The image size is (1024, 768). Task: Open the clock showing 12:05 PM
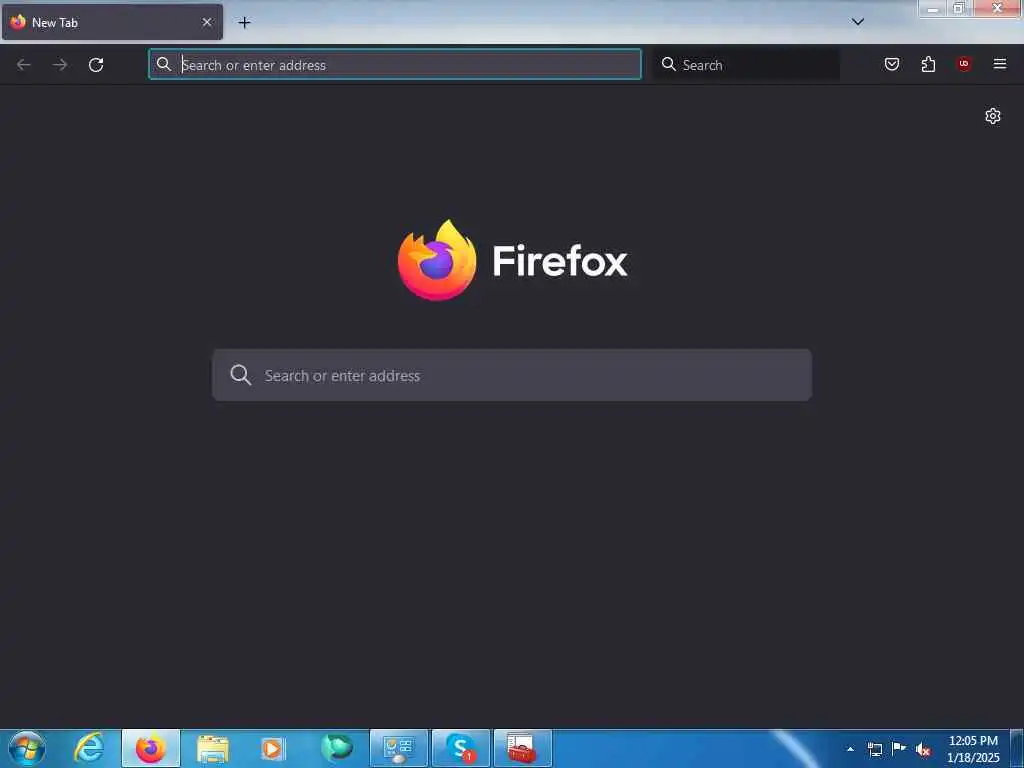coord(973,749)
